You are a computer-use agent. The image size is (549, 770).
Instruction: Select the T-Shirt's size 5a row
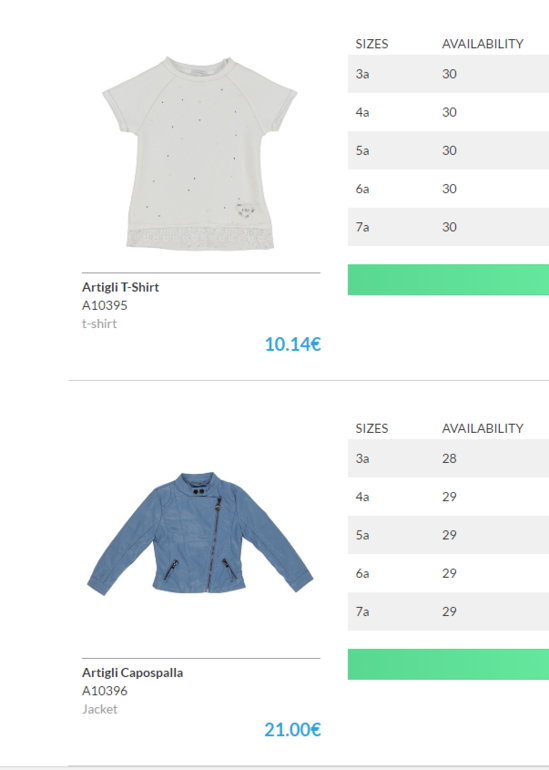coord(448,150)
